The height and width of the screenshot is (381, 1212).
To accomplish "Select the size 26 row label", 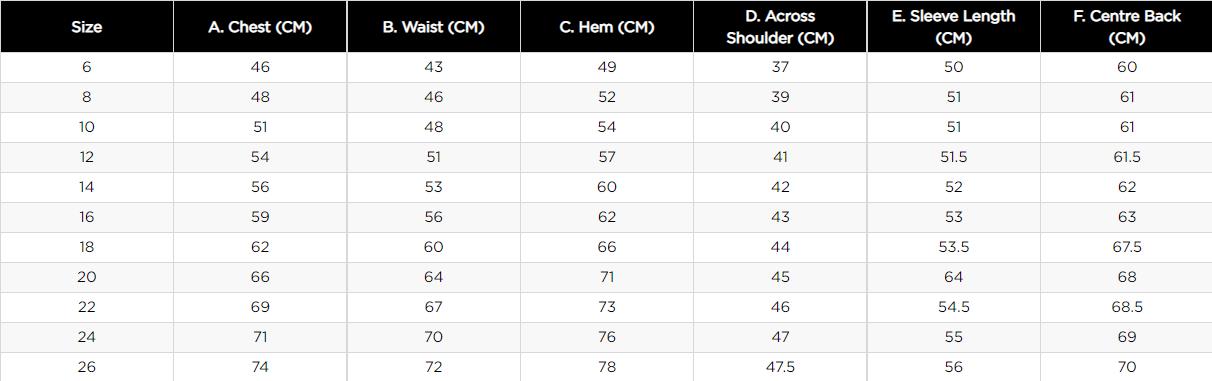I will 87,367.
